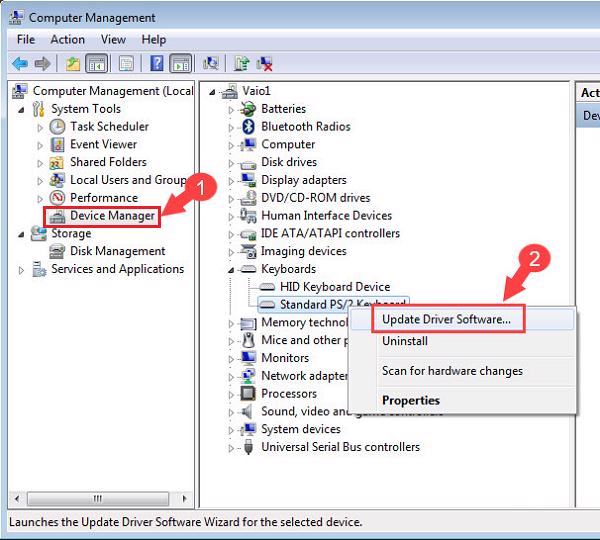The image size is (600, 540).
Task: Collapse the Vaio1 root node
Action: tap(212, 92)
